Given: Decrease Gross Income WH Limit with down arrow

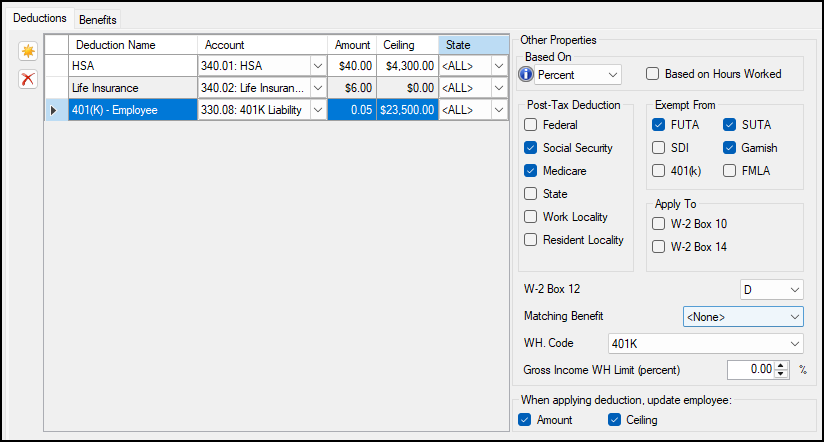Looking at the screenshot, I should (782, 374).
